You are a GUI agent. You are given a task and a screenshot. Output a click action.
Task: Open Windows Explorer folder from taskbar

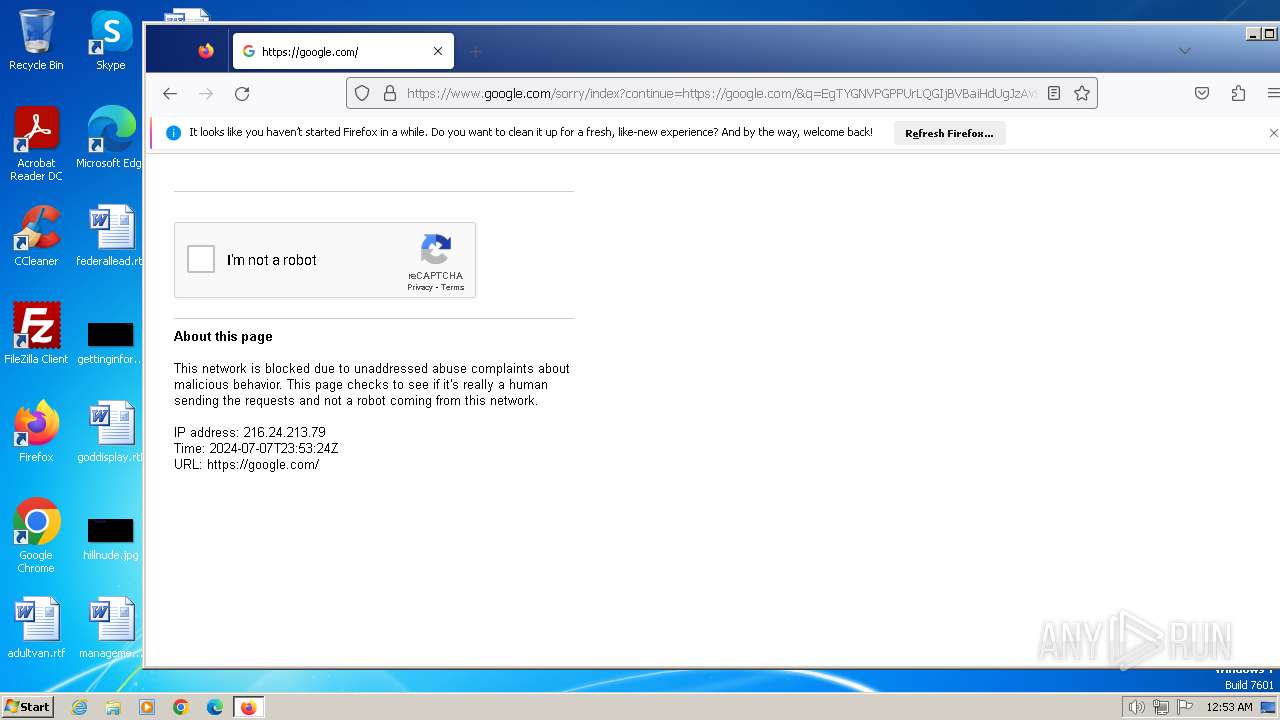(113, 707)
